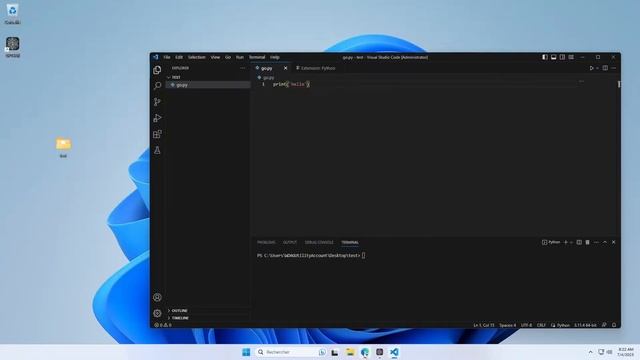This screenshot has width=640, height=360.
Task: Close the go.py editor tab
Action: pos(285,68)
